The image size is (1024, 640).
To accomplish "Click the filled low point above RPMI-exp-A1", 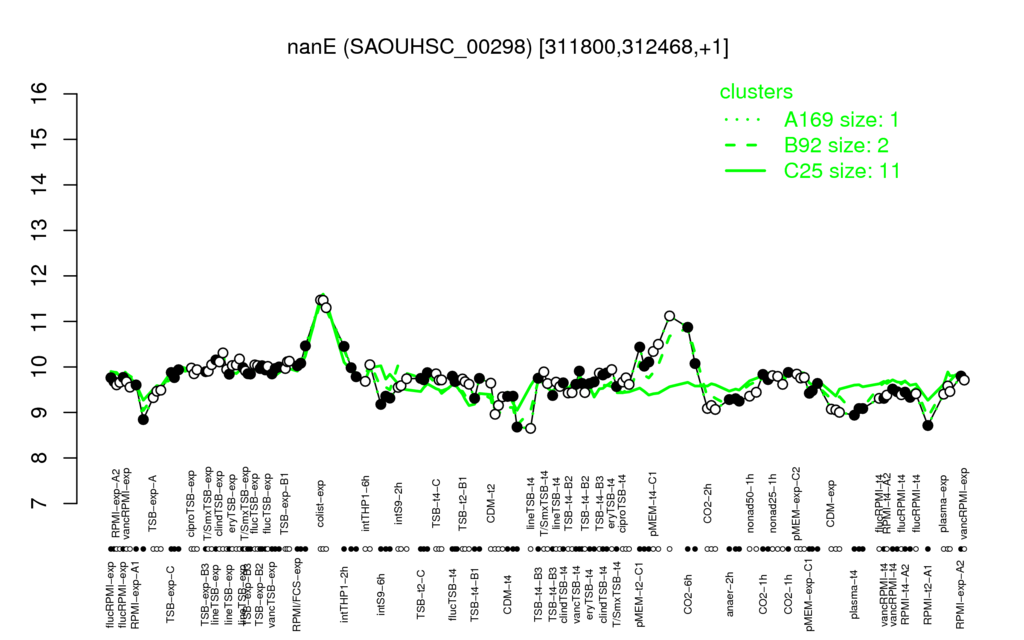I will click(144, 419).
